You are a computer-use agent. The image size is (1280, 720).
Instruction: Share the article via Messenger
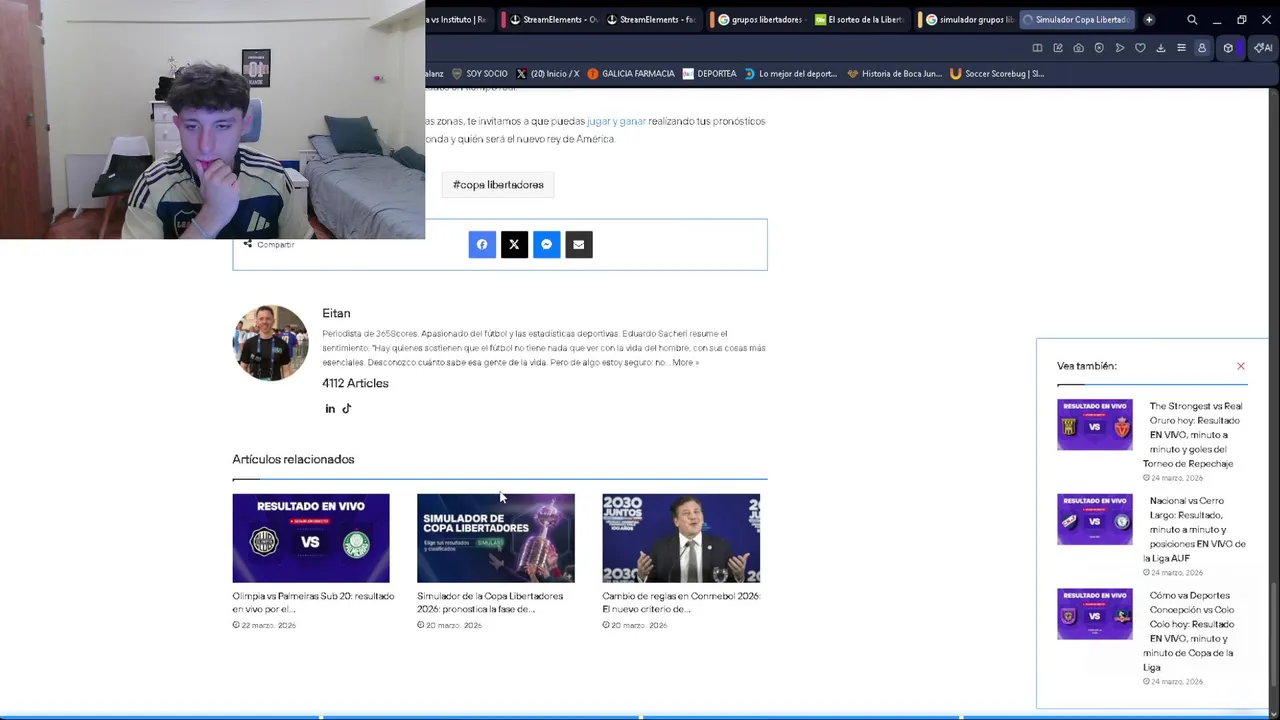(546, 245)
